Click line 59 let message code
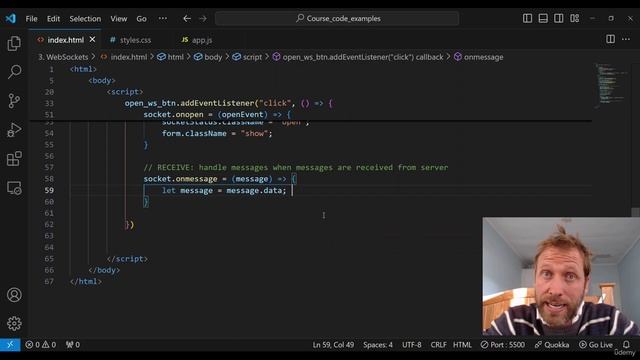640x360 pixels. tap(224, 190)
